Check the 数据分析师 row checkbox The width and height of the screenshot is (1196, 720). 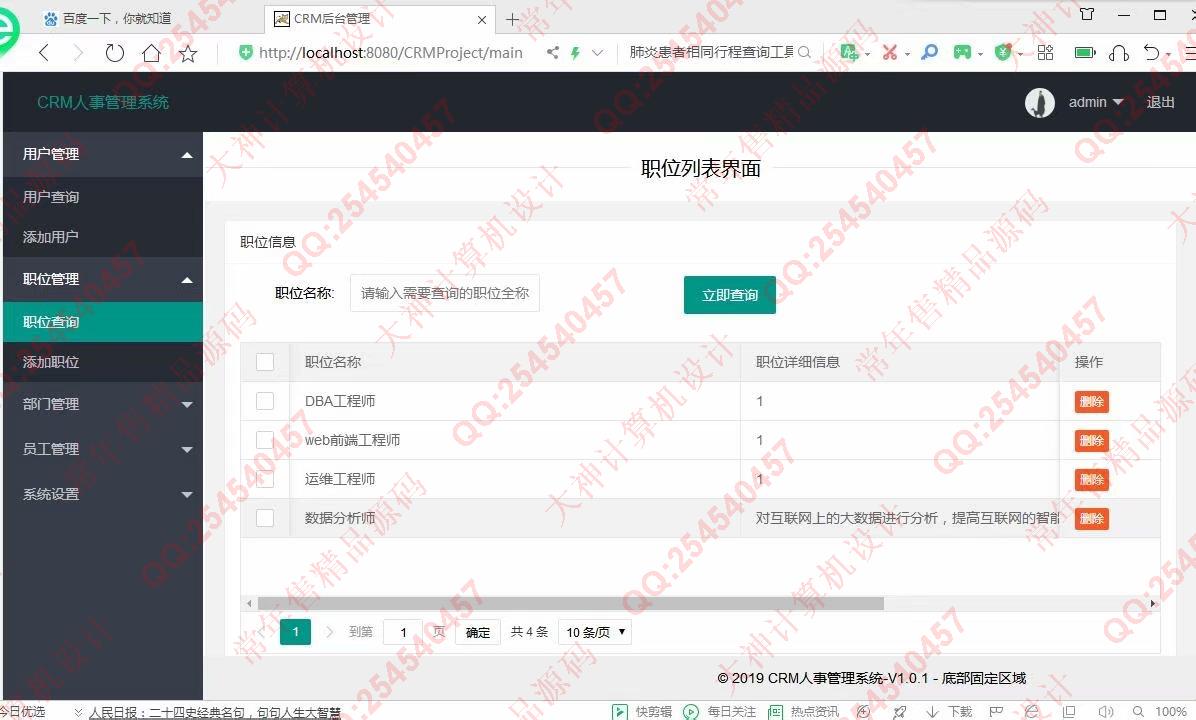tap(265, 518)
